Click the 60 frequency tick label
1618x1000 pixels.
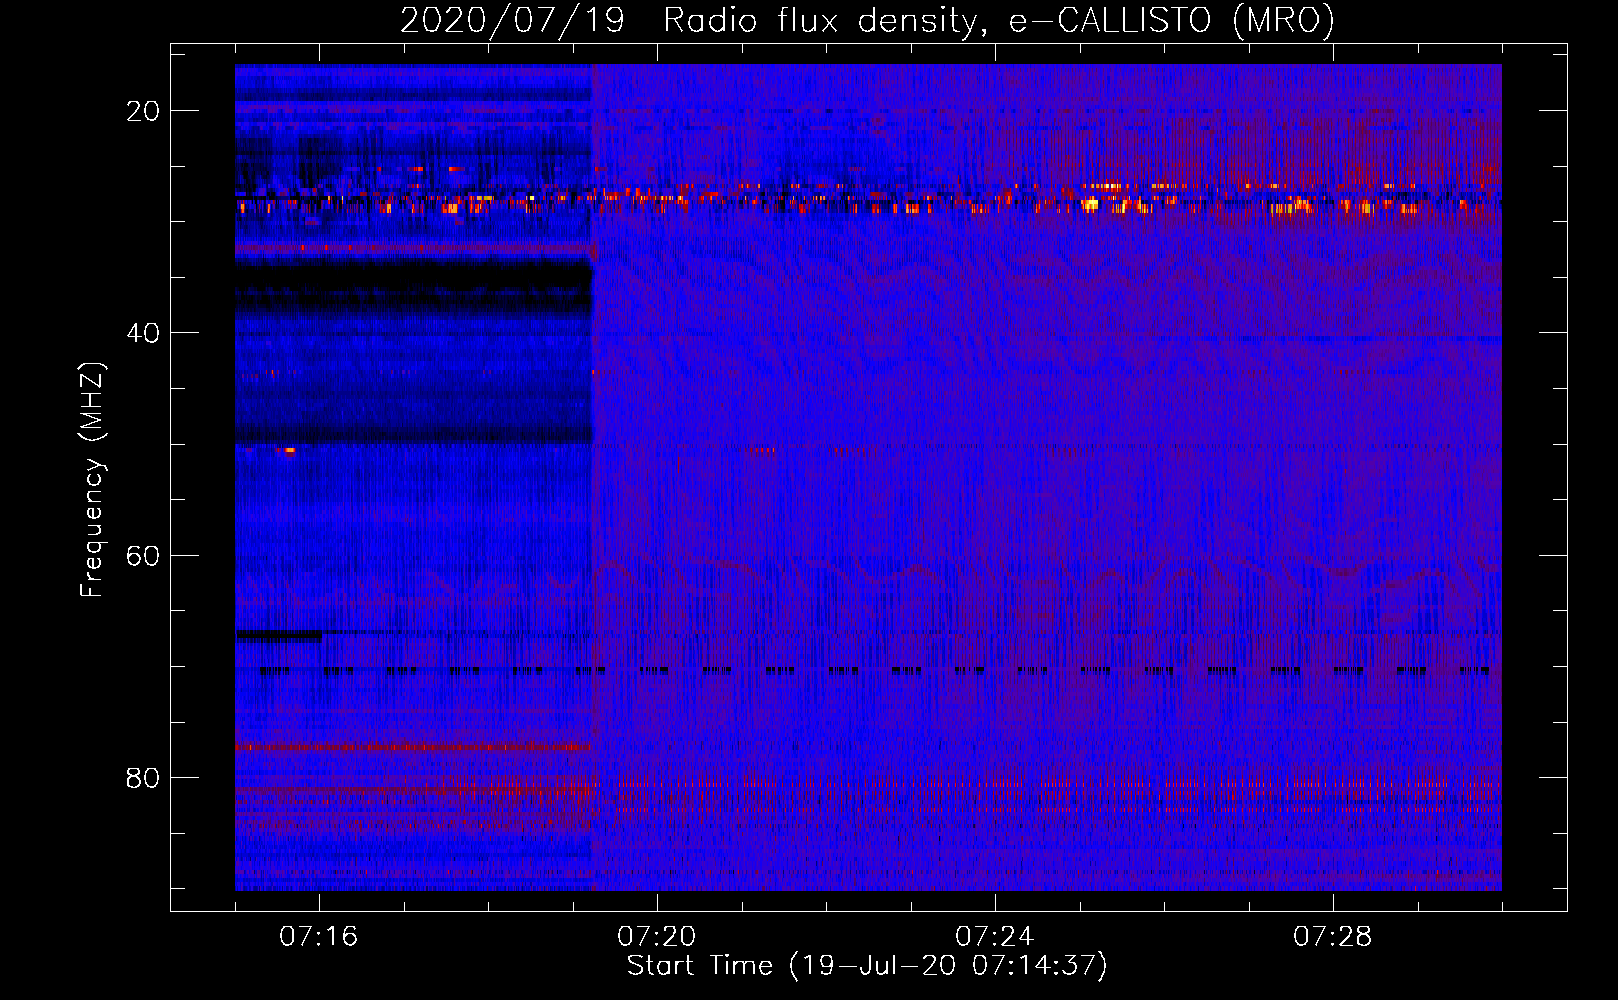(x=143, y=555)
